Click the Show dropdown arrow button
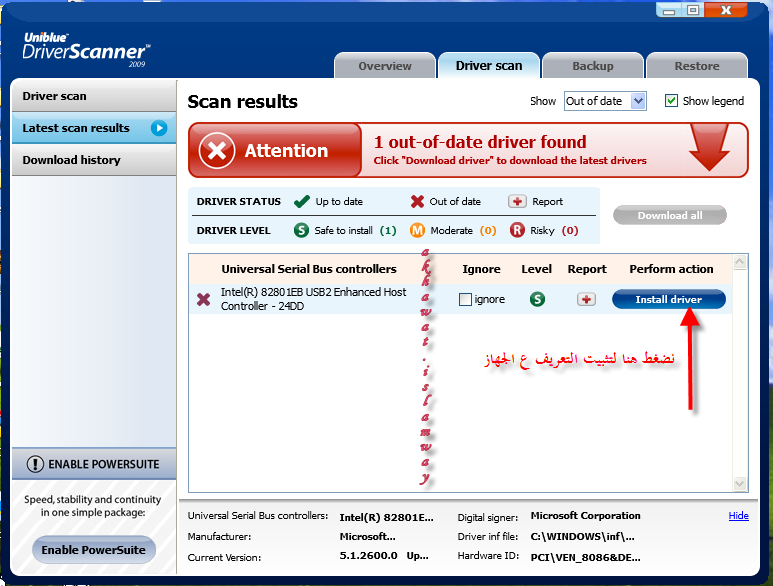Screen dimensions: 773x586 (638, 101)
